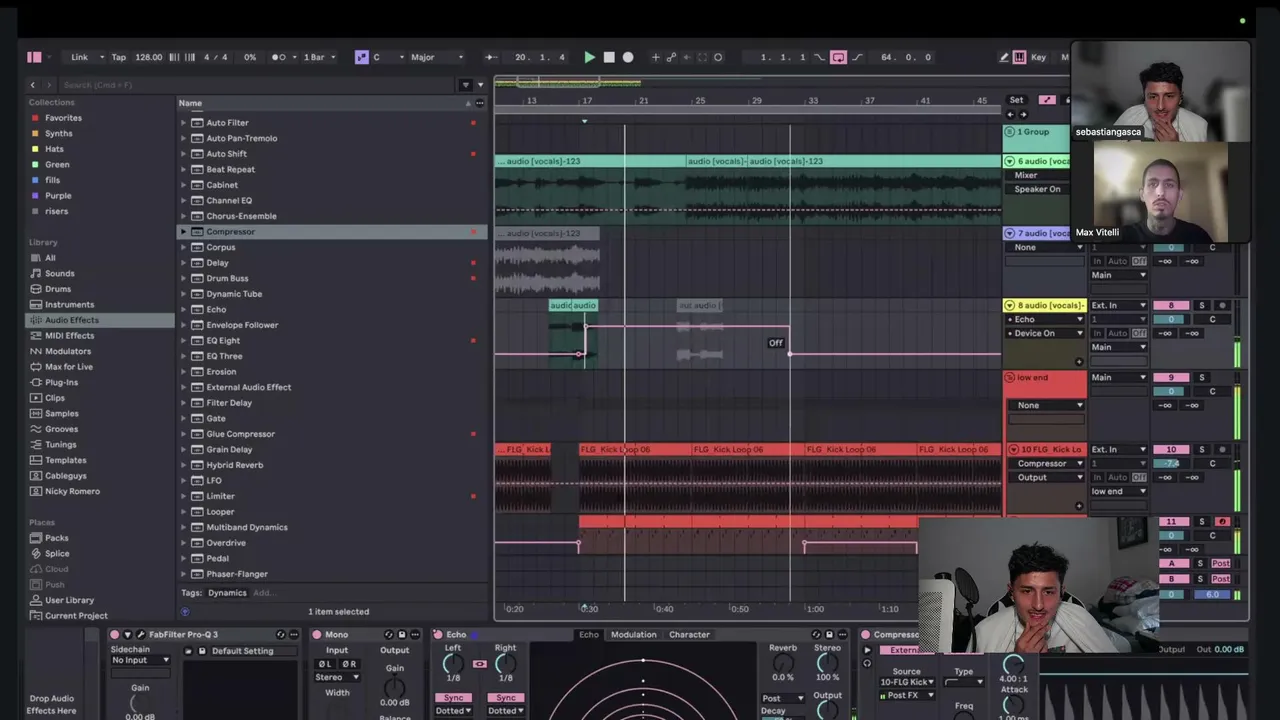Screen dimensions: 1280x720
Task: Click the FabFilter Pro-Q 3 wrench icon
Action: pyautogui.click(x=140, y=635)
